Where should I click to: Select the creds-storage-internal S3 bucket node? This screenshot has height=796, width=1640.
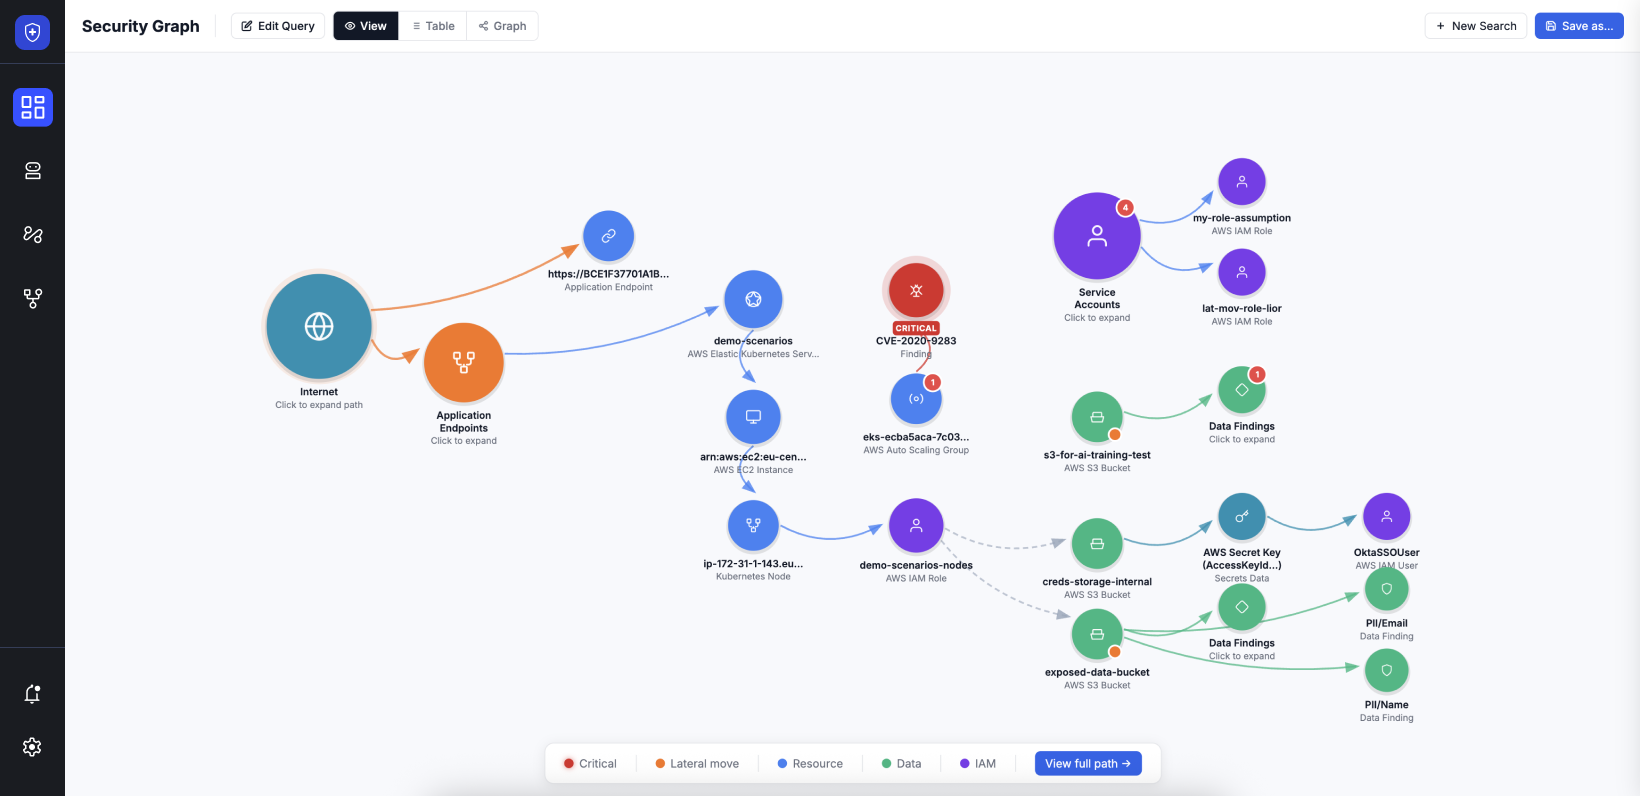(1097, 544)
